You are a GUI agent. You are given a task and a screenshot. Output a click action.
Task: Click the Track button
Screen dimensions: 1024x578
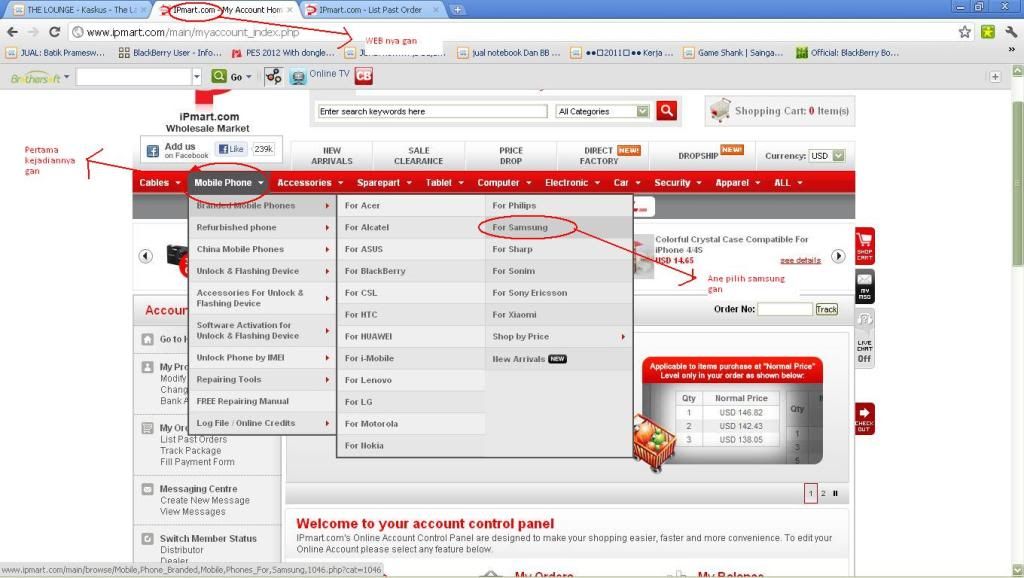click(826, 309)
